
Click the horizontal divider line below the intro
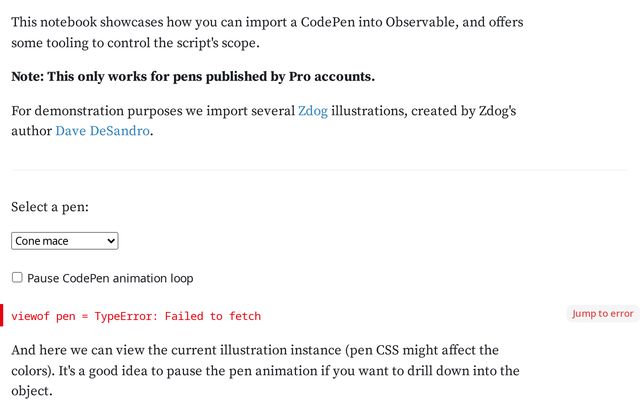[319, 170]
